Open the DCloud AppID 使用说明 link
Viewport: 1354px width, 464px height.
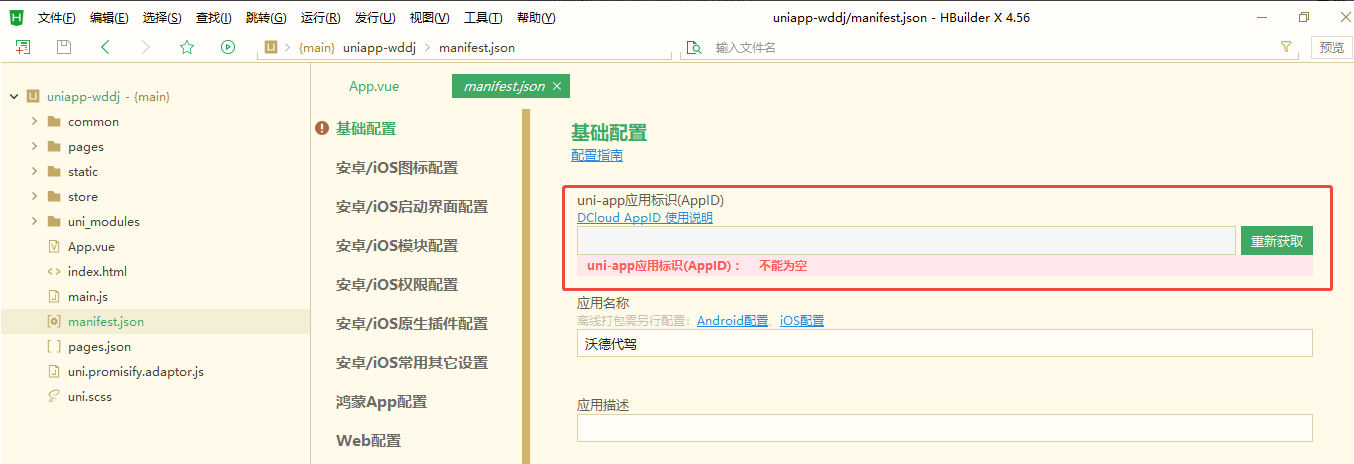tap(645, 218)
